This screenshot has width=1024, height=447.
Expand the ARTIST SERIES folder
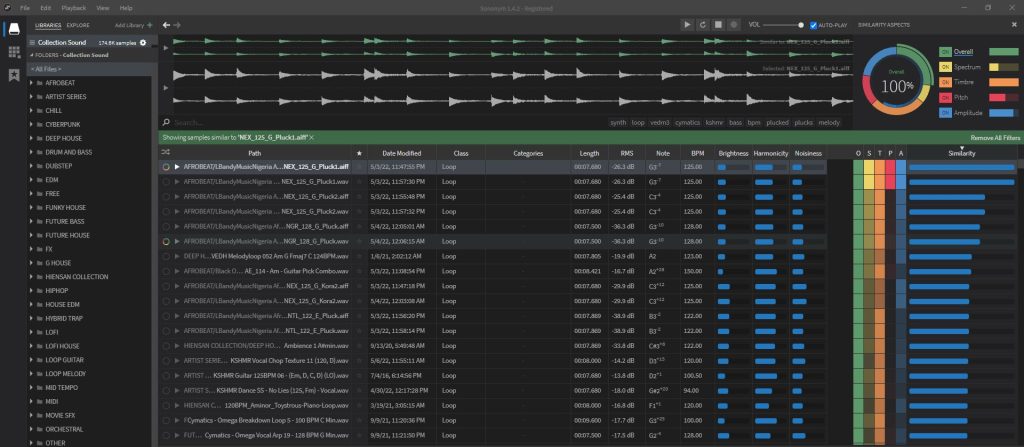pyautogui.click(x=31, y=97)
